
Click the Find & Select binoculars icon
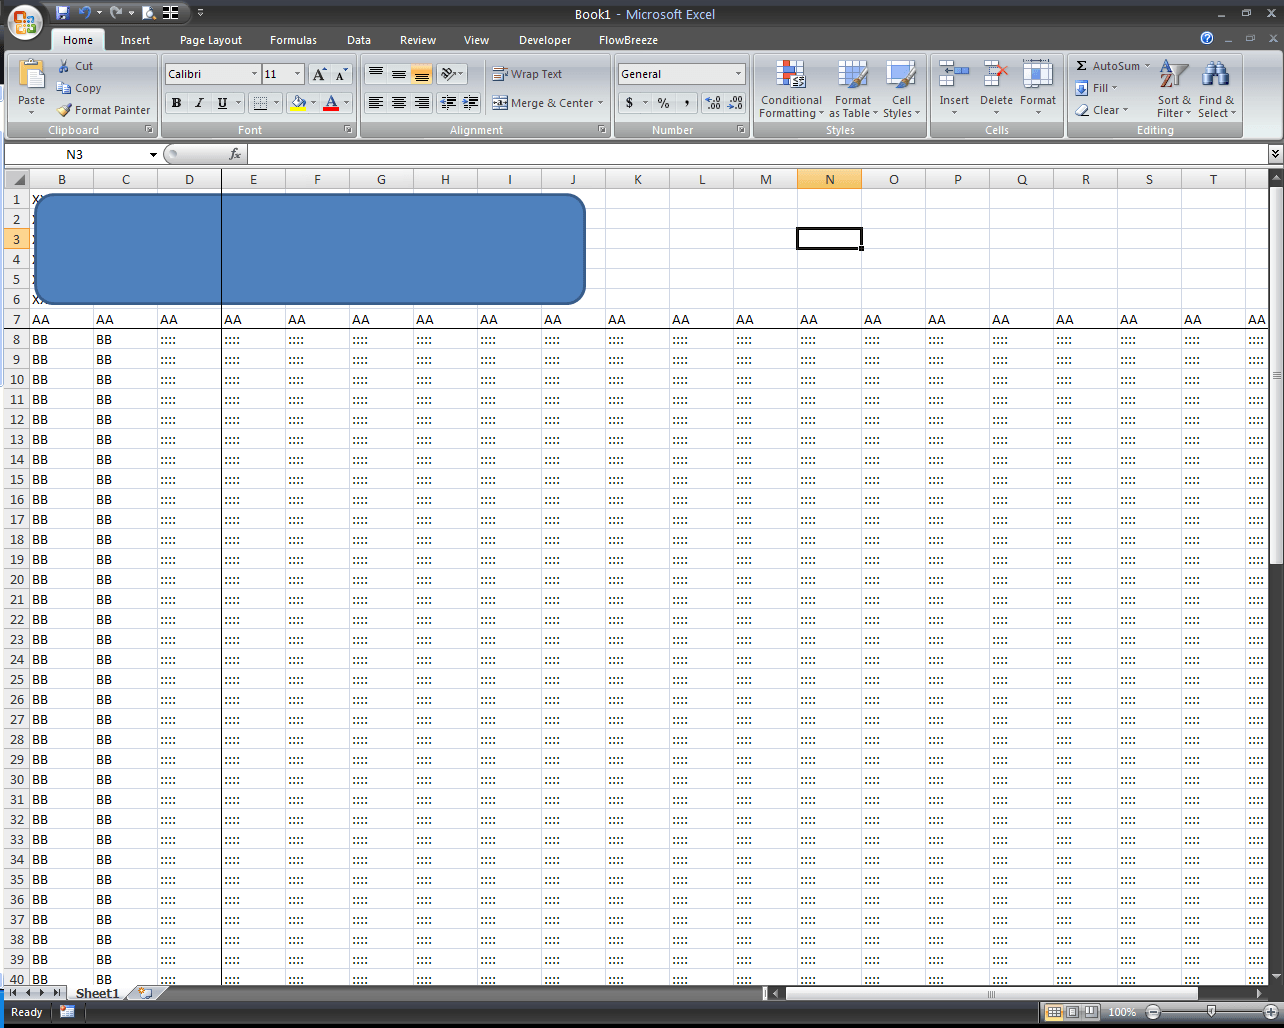click(1216, 76)
